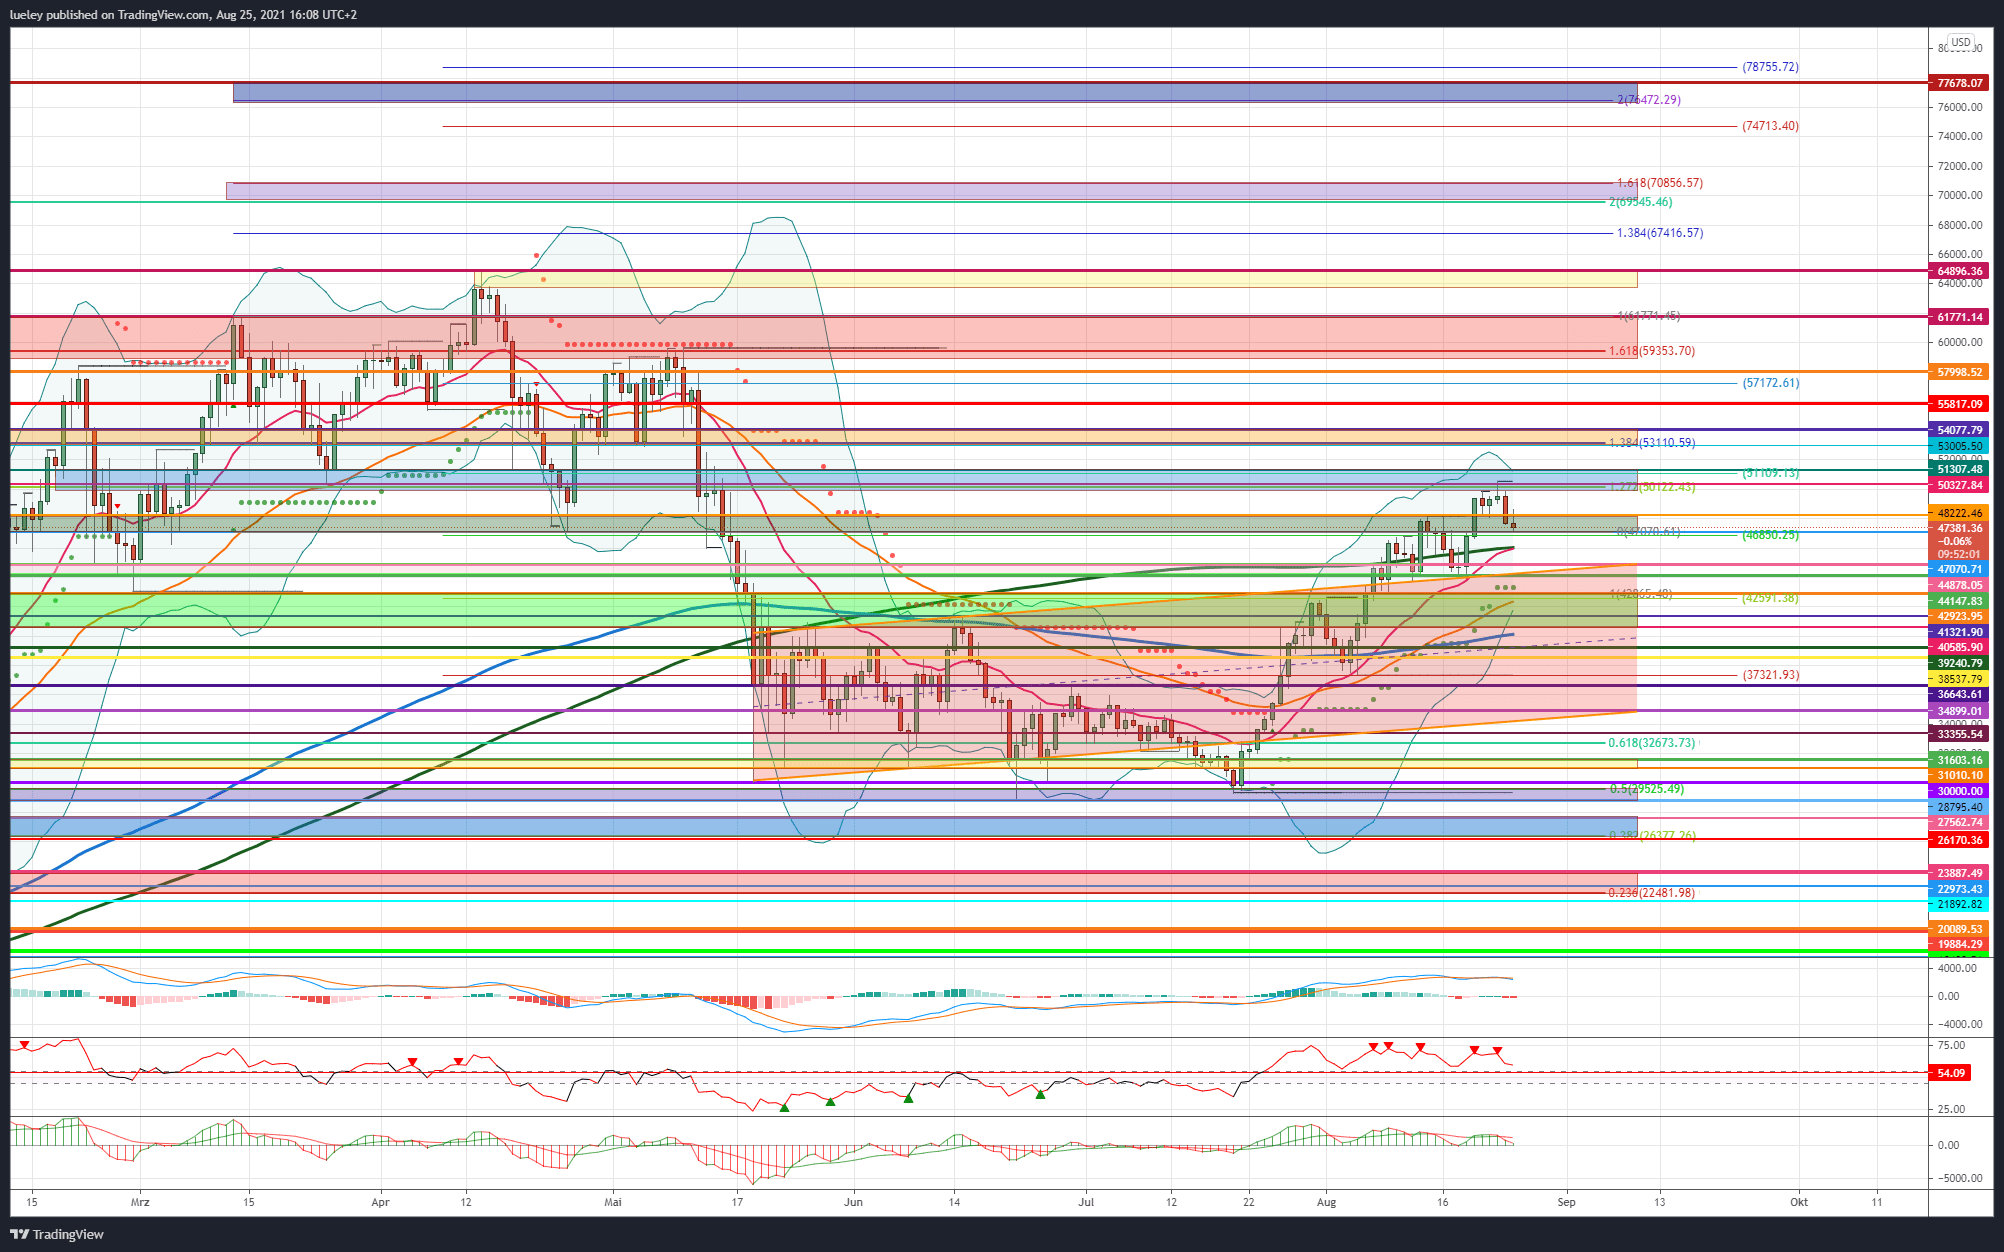Click the (46850.25) green level annotation
This screenshot has width=2004, height=1252.
pyautogui.click(x=1770, y=535)
